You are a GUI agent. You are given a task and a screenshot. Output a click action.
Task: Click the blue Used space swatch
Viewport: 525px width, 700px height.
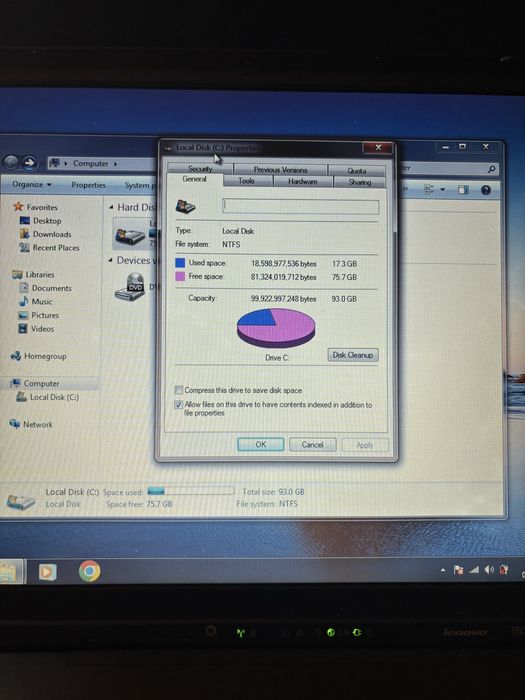(x=180, y=263)
